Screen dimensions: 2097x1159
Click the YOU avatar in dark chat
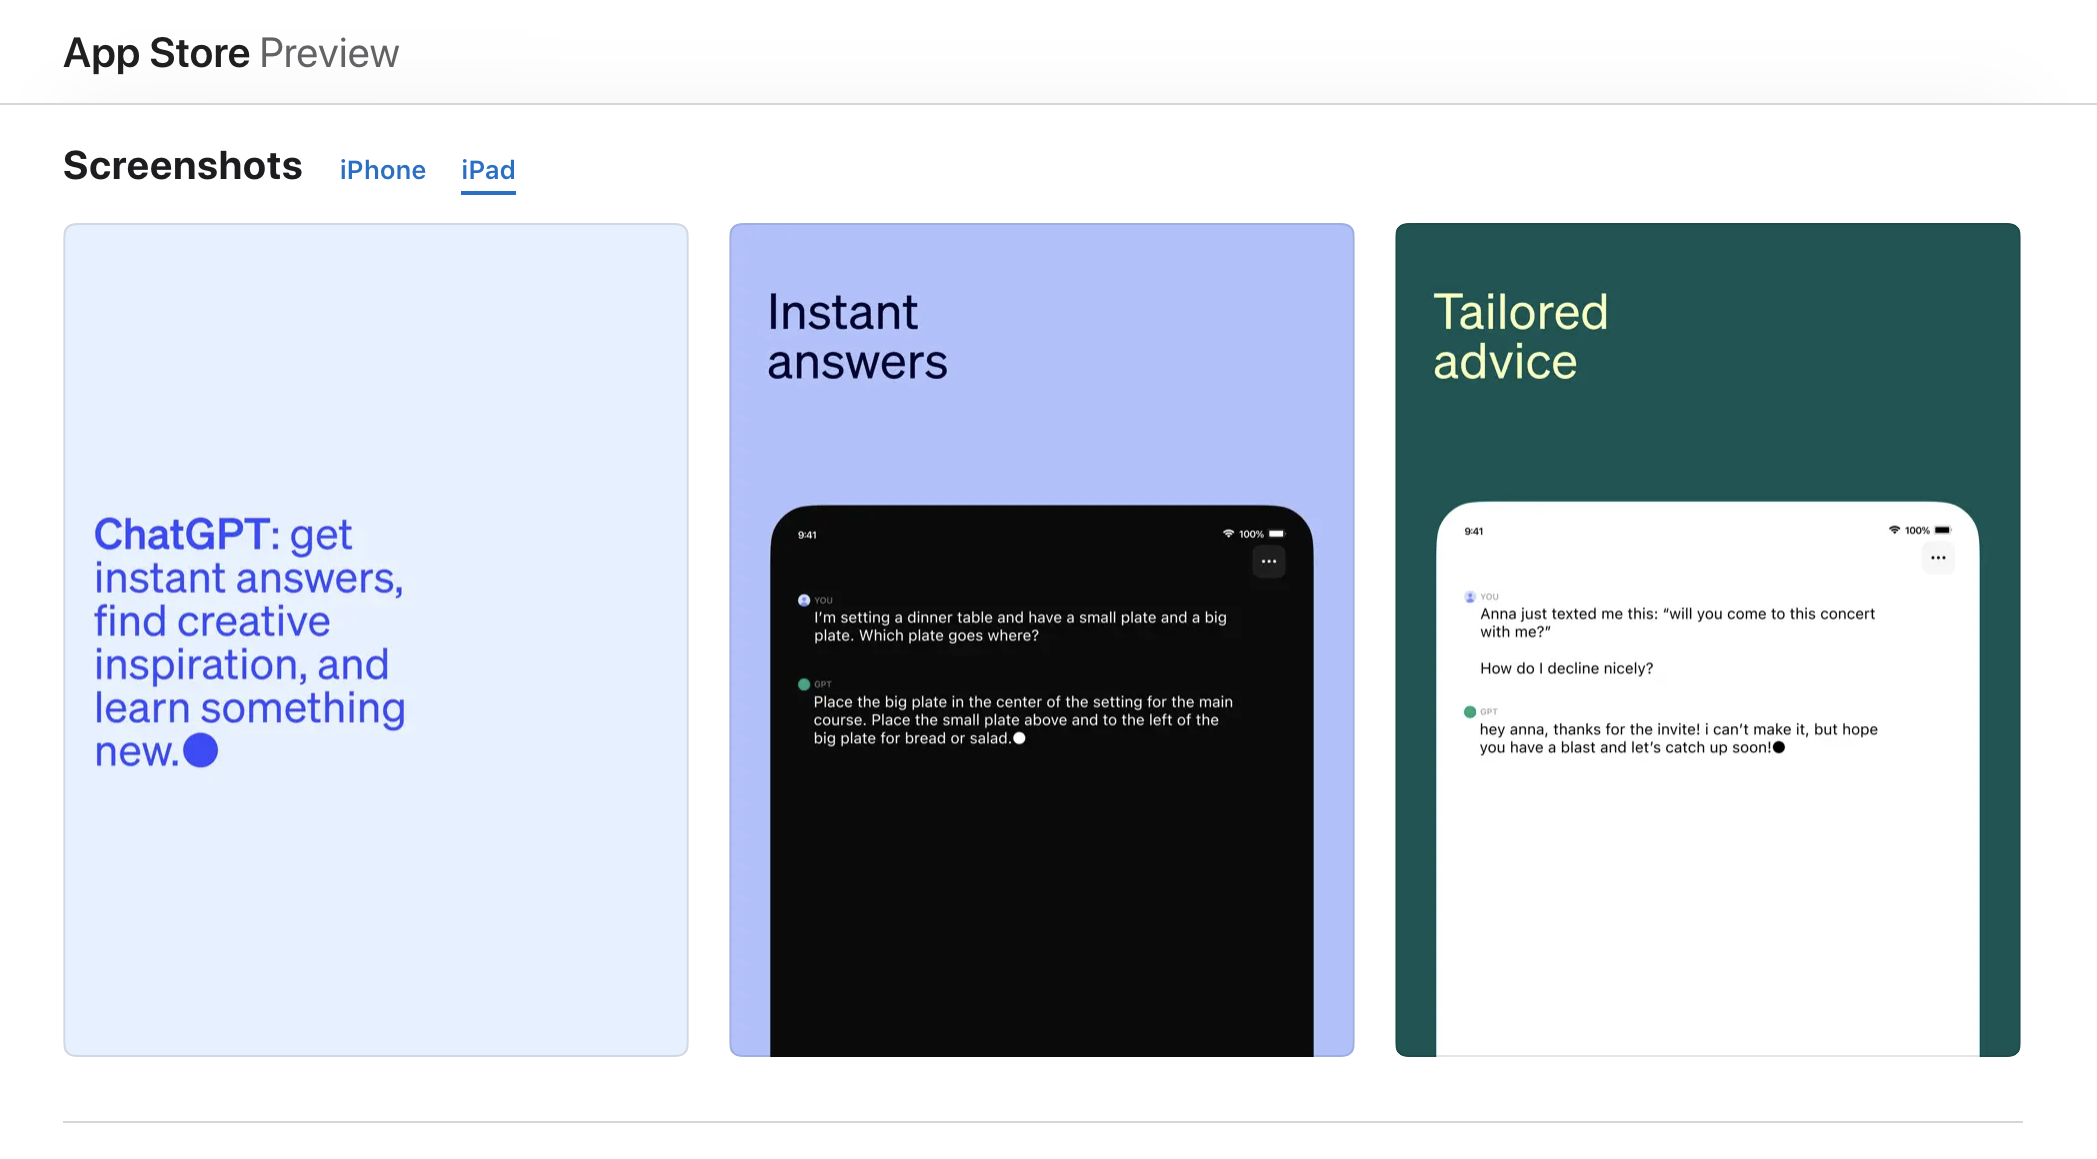click(803, 600)
